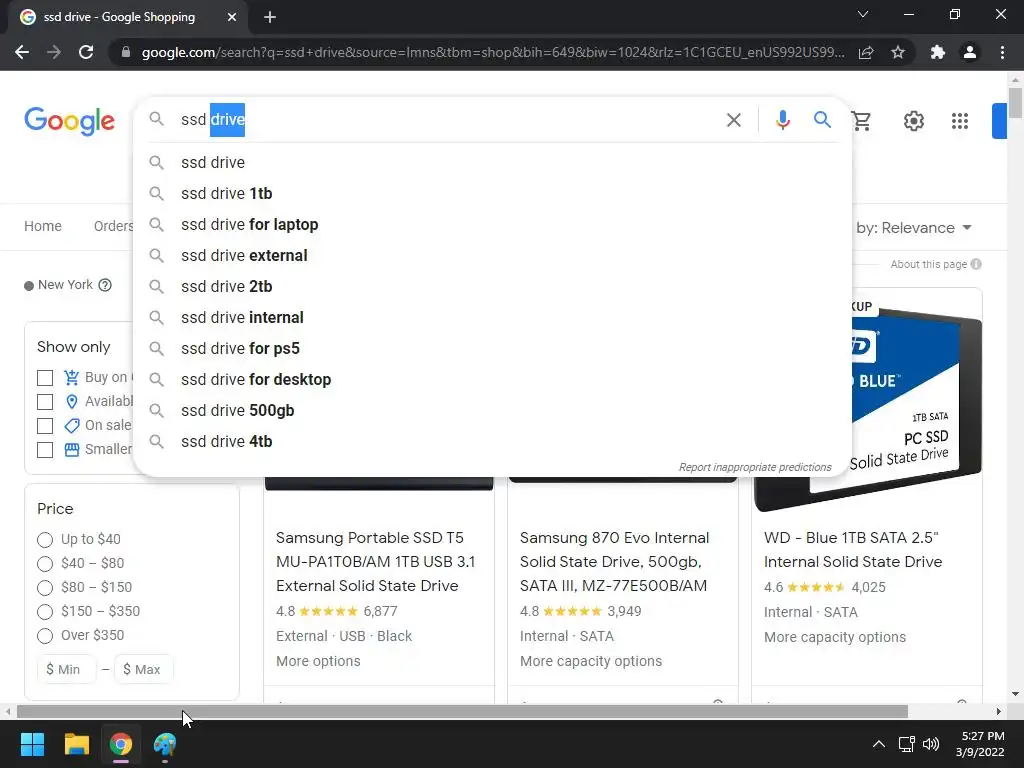Click the blue search magnifier button
The width and height of the screenshot is (1024, 768).
(x=822, y=120)
